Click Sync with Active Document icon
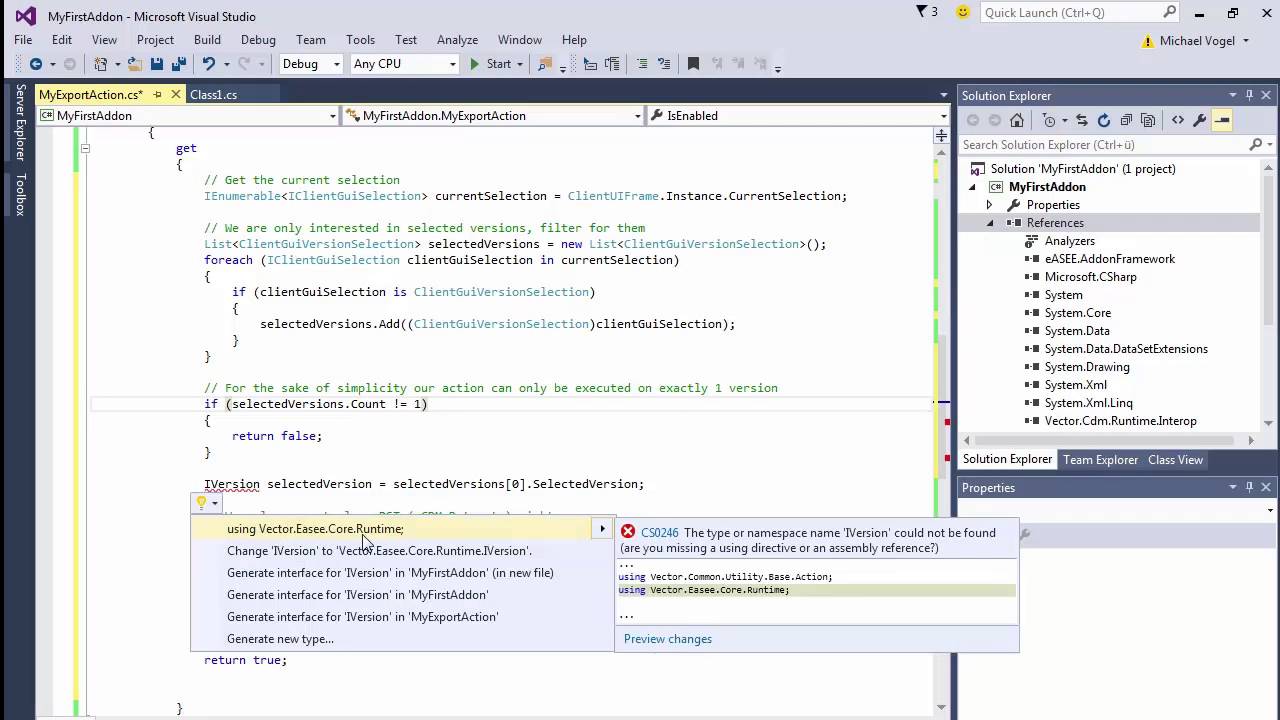Image resolution: width=1280 pixels, height=720 pixels. pos(1082,120)
